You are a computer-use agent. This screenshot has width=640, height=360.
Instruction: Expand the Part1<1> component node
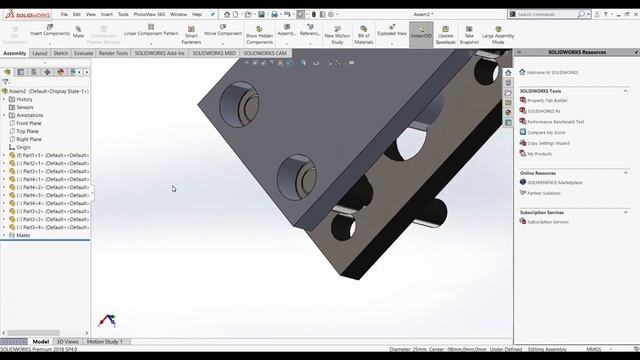[x=4, y=155]
